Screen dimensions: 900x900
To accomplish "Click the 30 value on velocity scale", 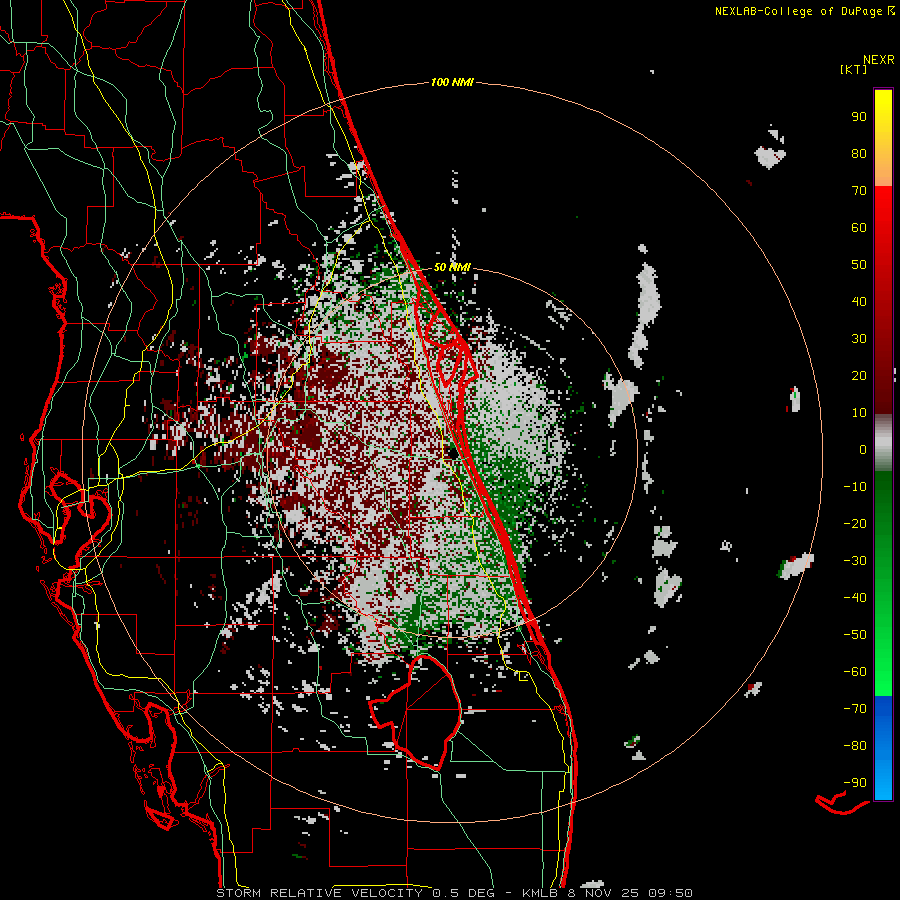I will pyautogui.click(x=859, y=339).
